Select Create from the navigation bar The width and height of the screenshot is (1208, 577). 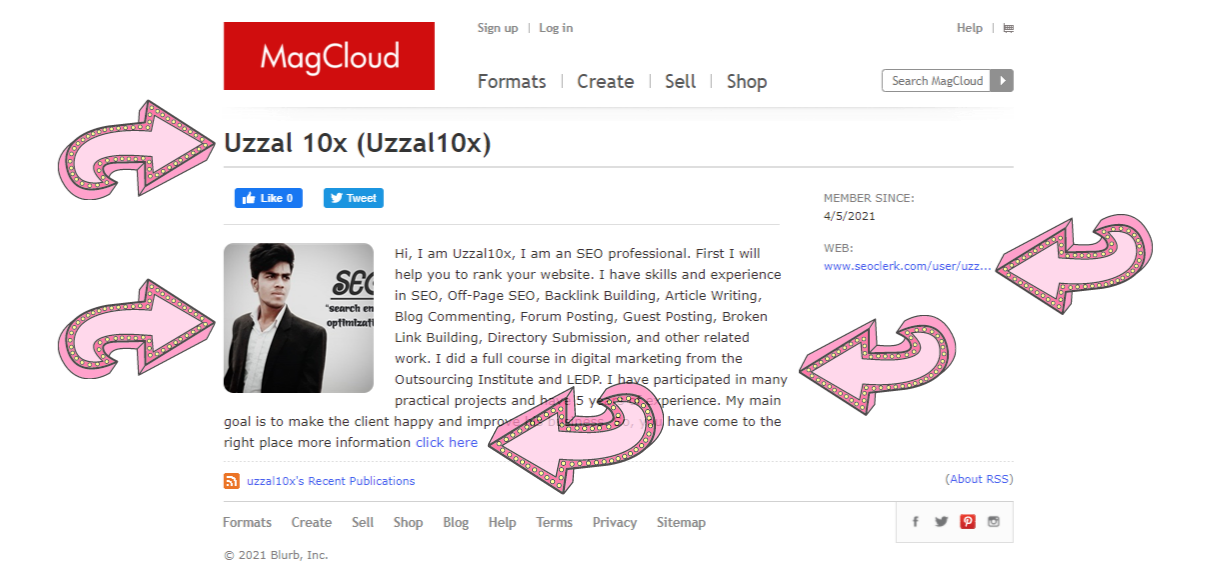pos(605,81)
